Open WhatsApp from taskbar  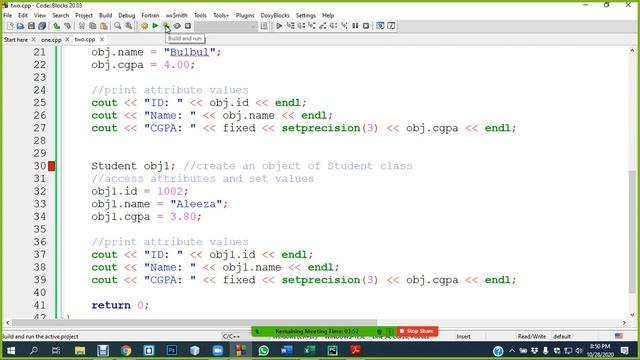[264, 350]
